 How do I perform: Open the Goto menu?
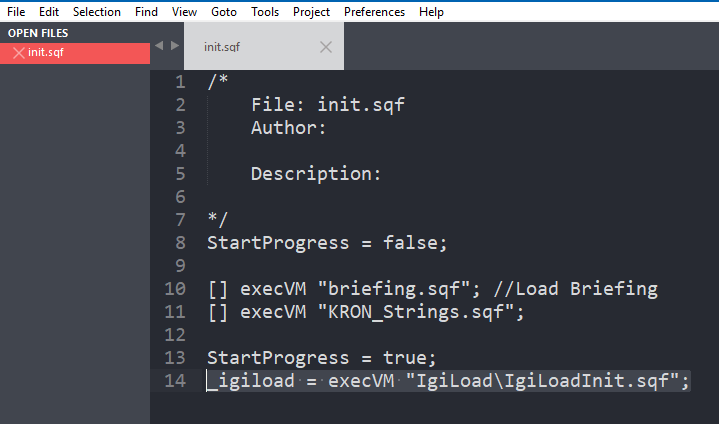[x=224, y=12]
